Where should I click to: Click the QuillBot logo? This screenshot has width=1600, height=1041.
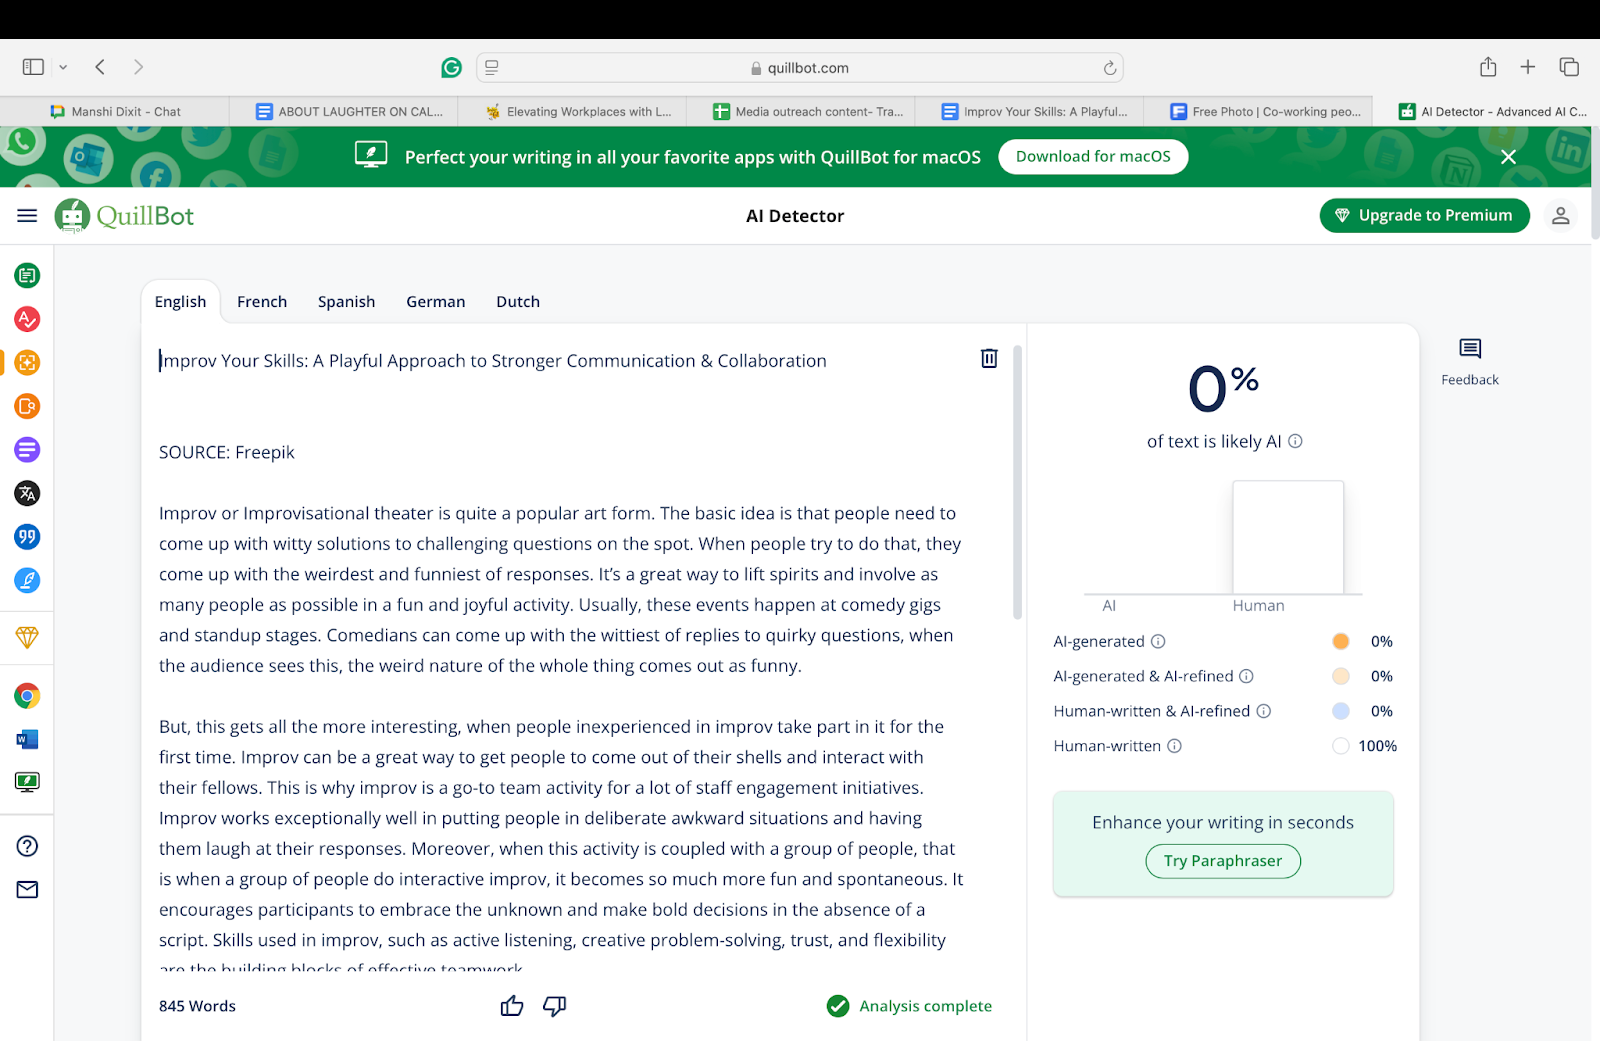pos(125,216)
